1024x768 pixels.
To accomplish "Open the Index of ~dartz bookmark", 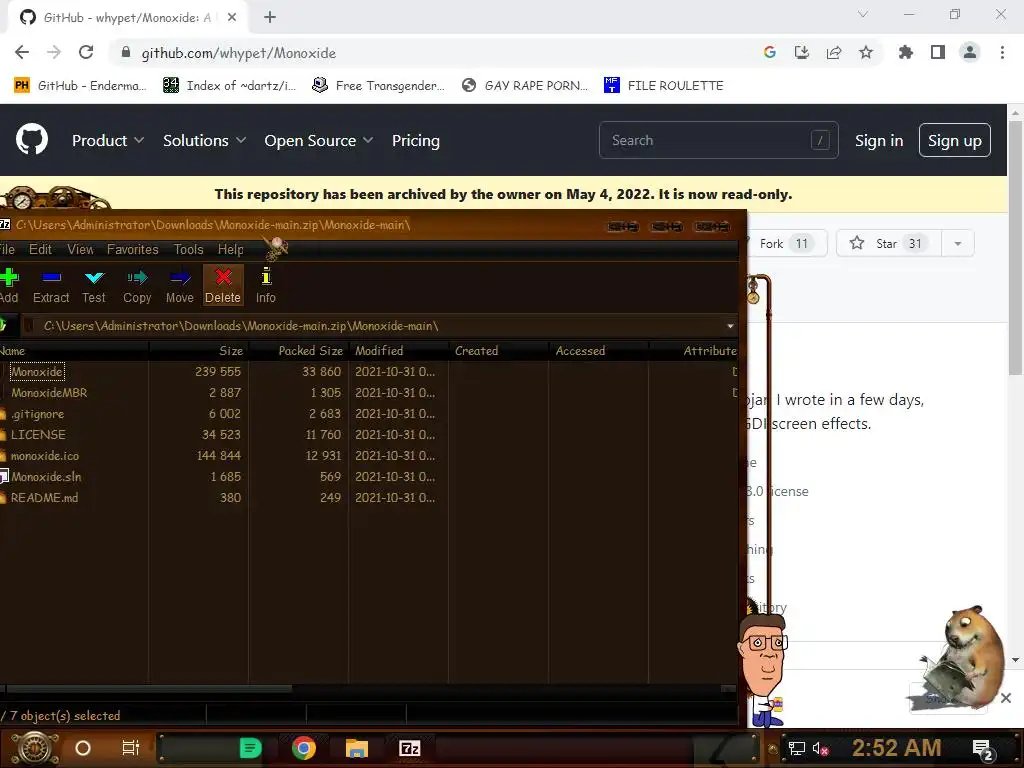I will pyautogui.click(x=229, y=86).
